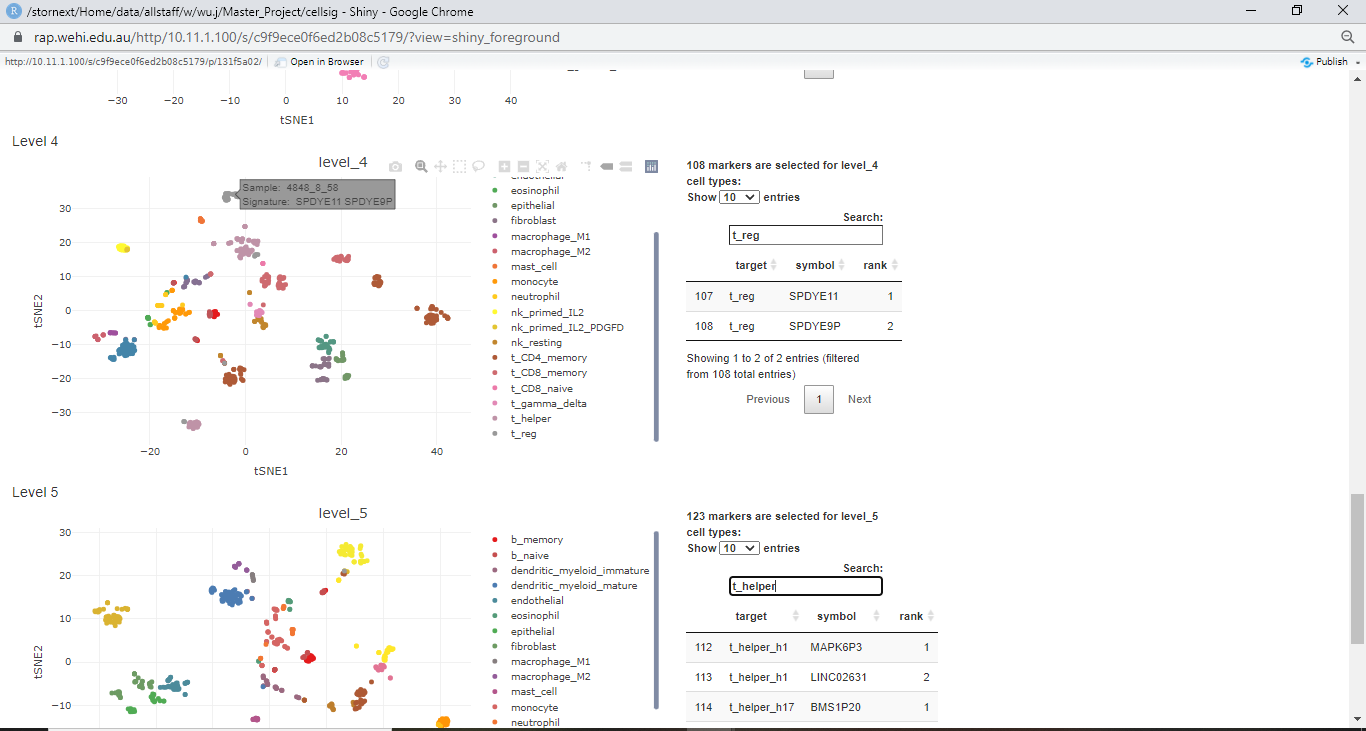Viewport: 1366px width, 731px height.
Task: Zoom in on the level_4 plot
Action: [x=504, y=166]
